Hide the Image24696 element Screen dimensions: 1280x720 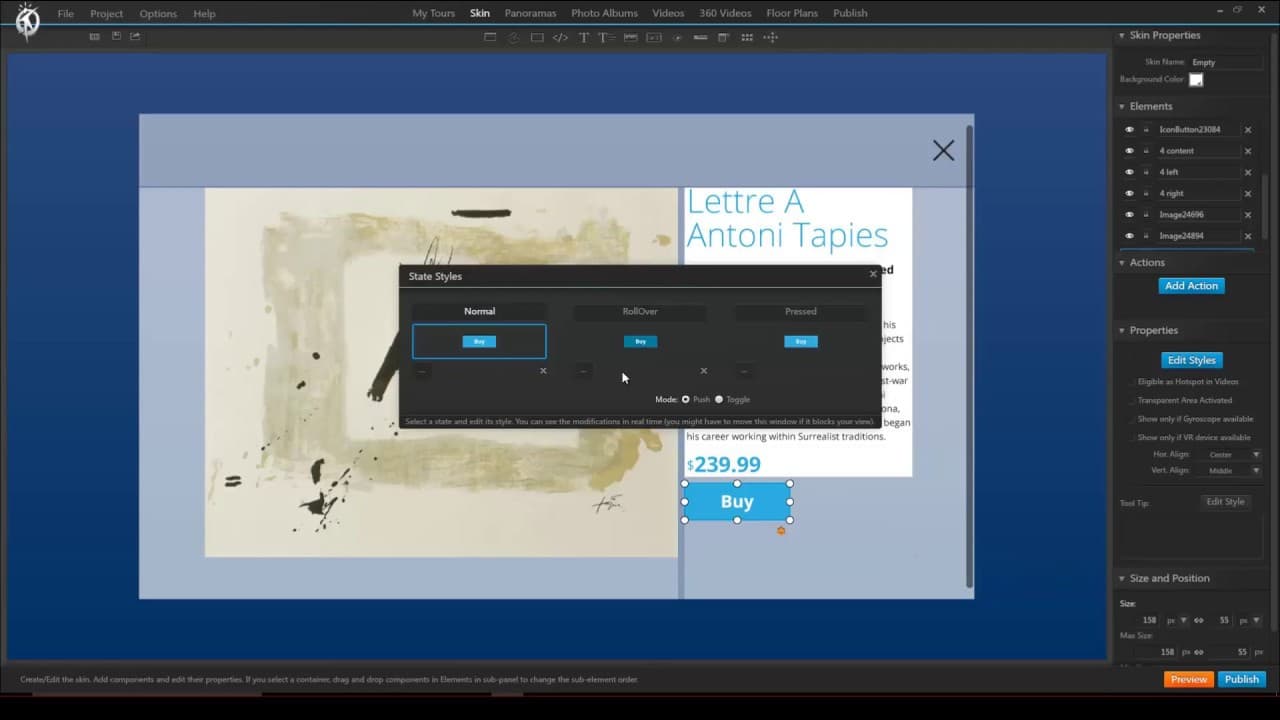pyautogui.click(x=1130, y=215)
